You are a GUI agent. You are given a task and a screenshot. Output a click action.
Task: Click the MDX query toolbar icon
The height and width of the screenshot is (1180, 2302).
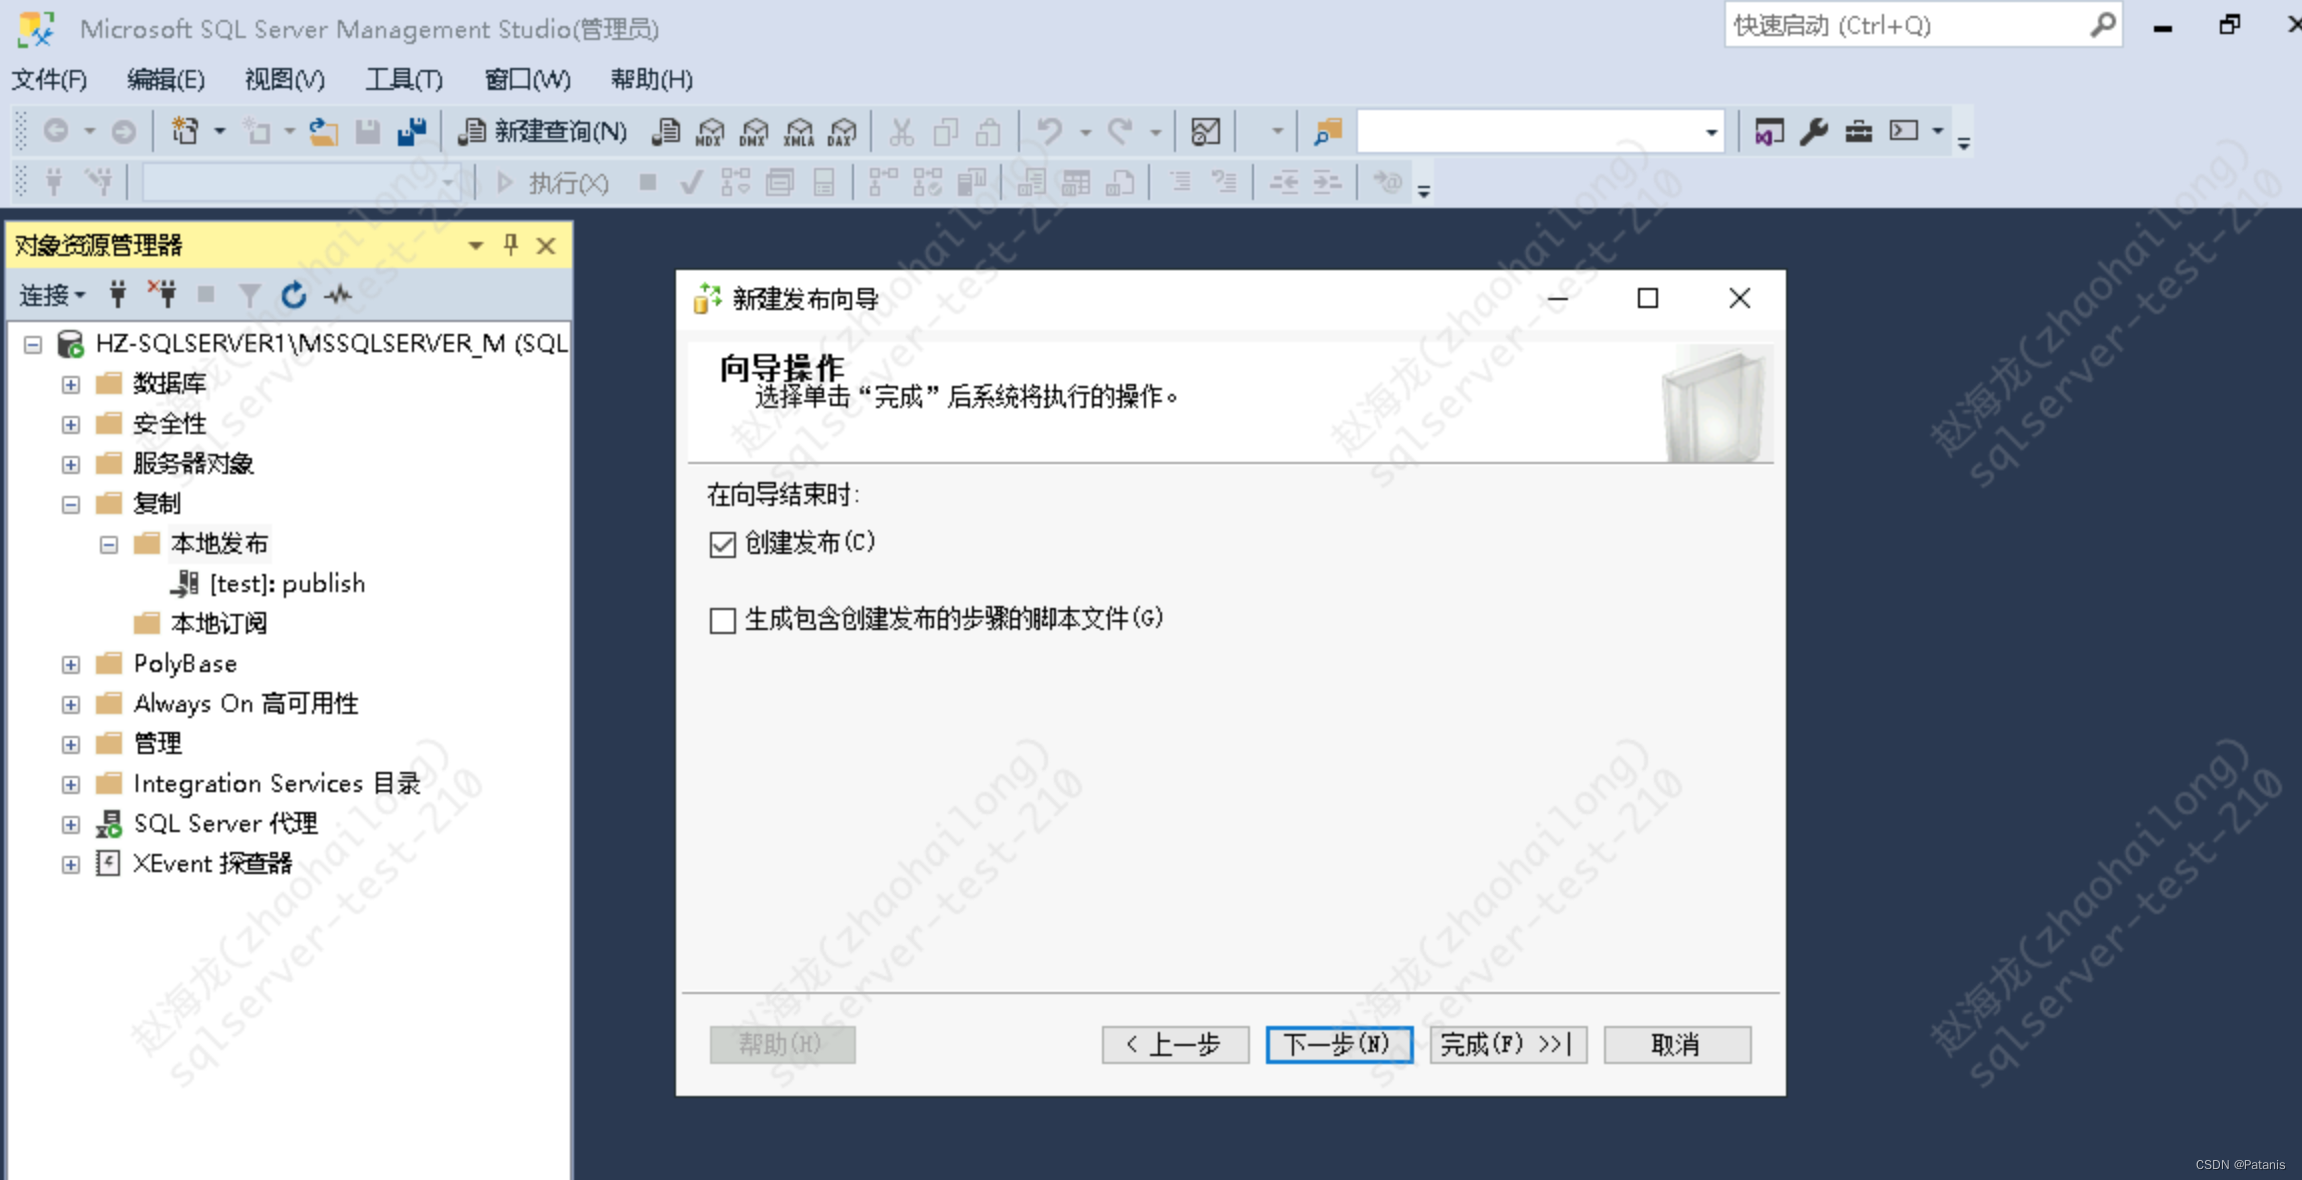pos(710,131)
